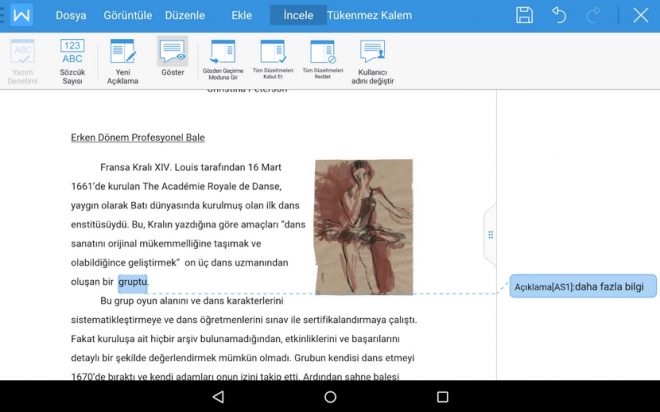
Task: Undo the last action
Action: tap(559, 15)
